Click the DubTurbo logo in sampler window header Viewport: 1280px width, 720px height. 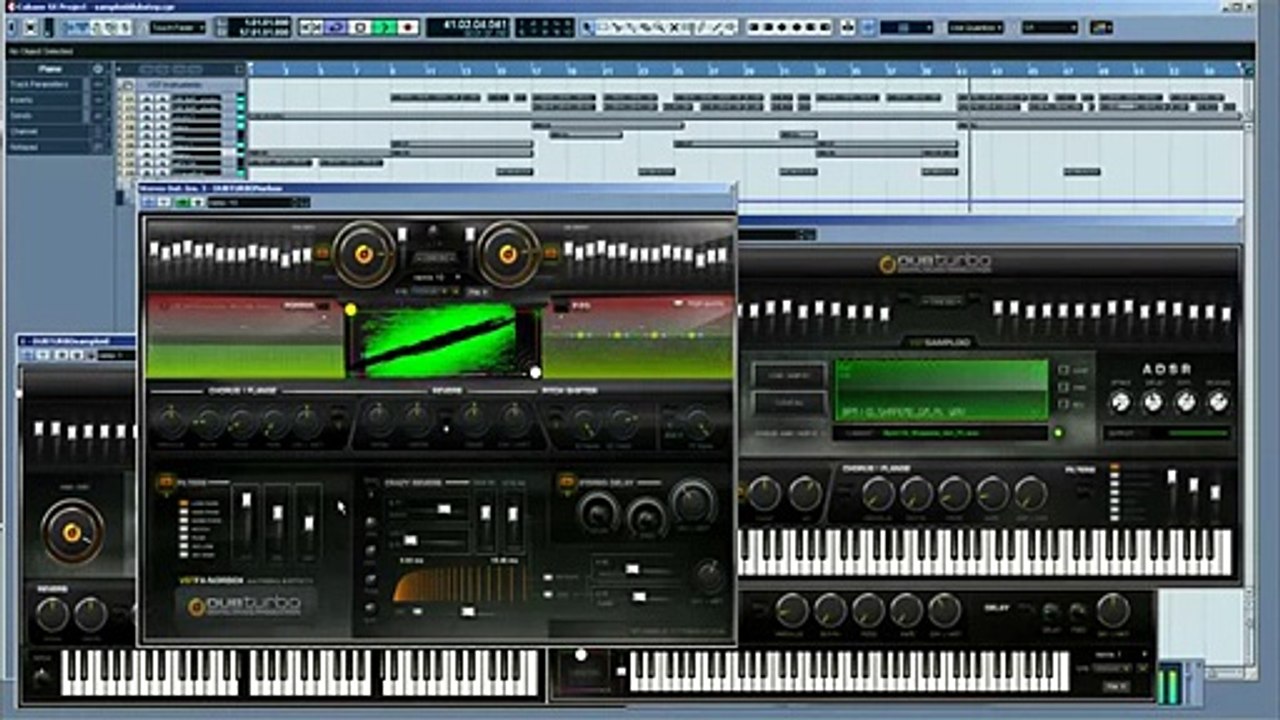pyautogui.click(x=935, y=263)
